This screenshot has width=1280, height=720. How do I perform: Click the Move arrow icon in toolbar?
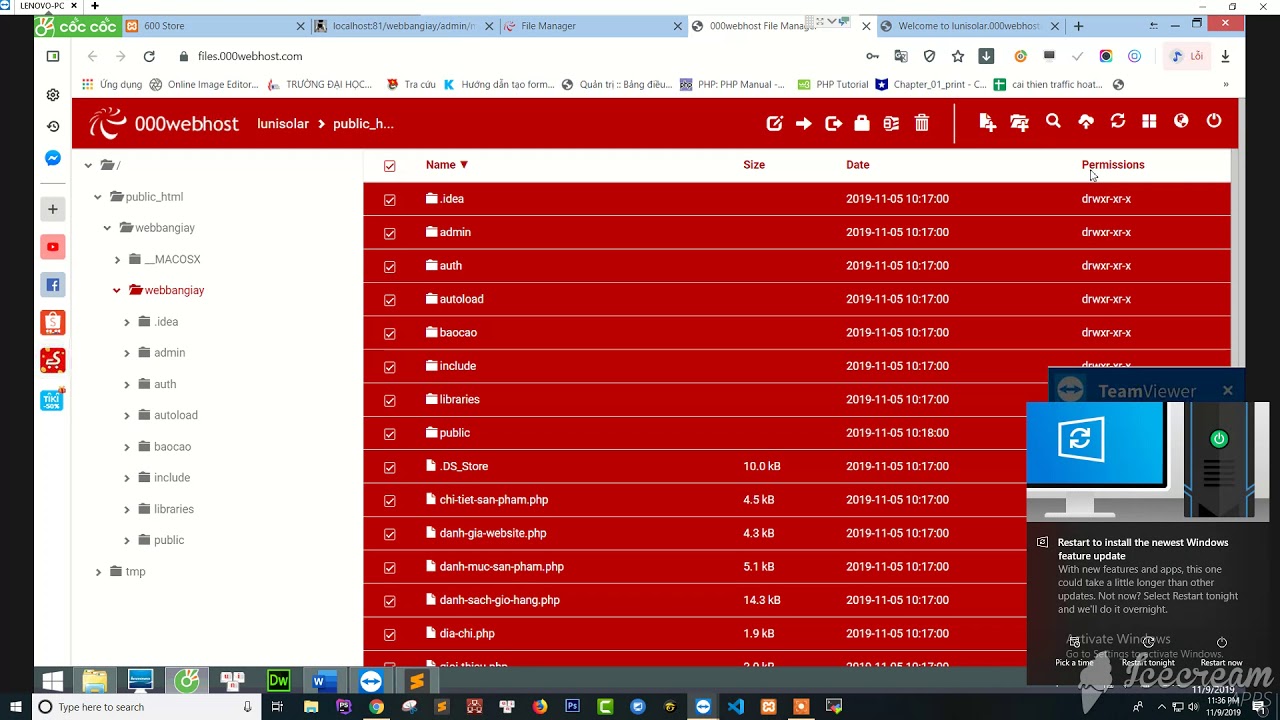804,123
